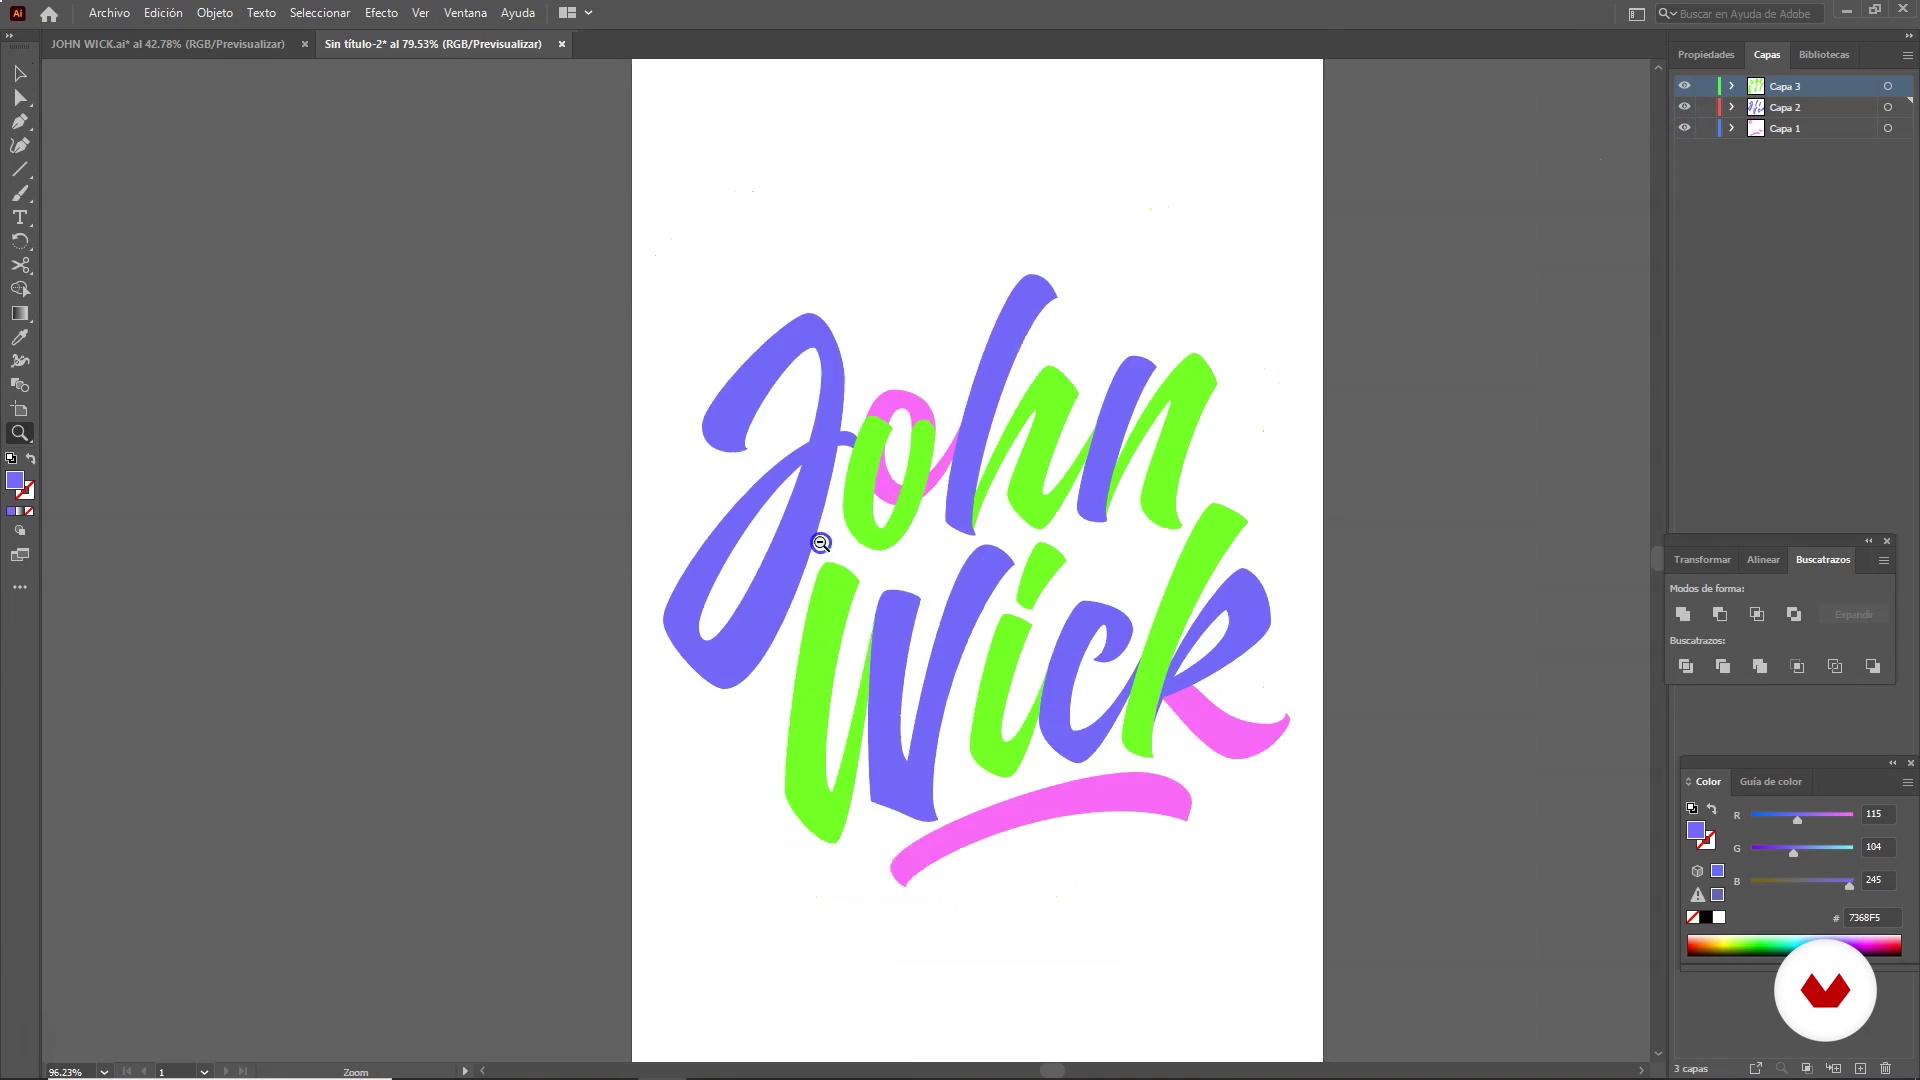Switch to the Alinear tab
The width and height of the screenshot is (1920, 1080).
1763,560
